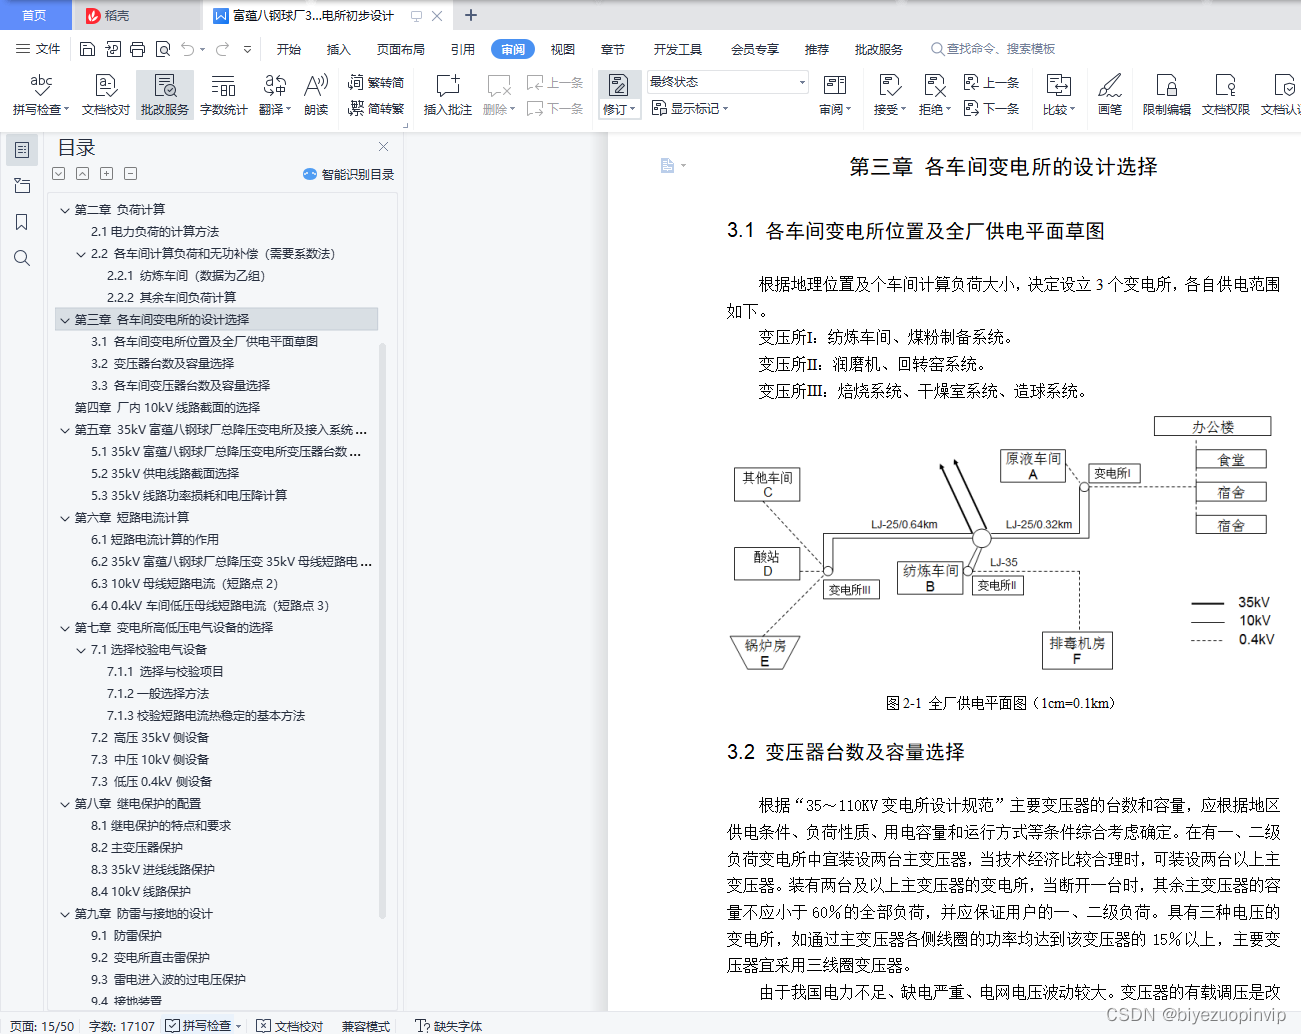Toggle 修订 track changes mode

click(619, 95)
